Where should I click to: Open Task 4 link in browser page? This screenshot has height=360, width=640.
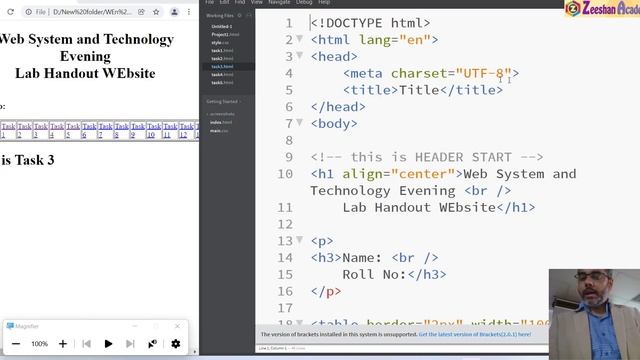(57, 130)
